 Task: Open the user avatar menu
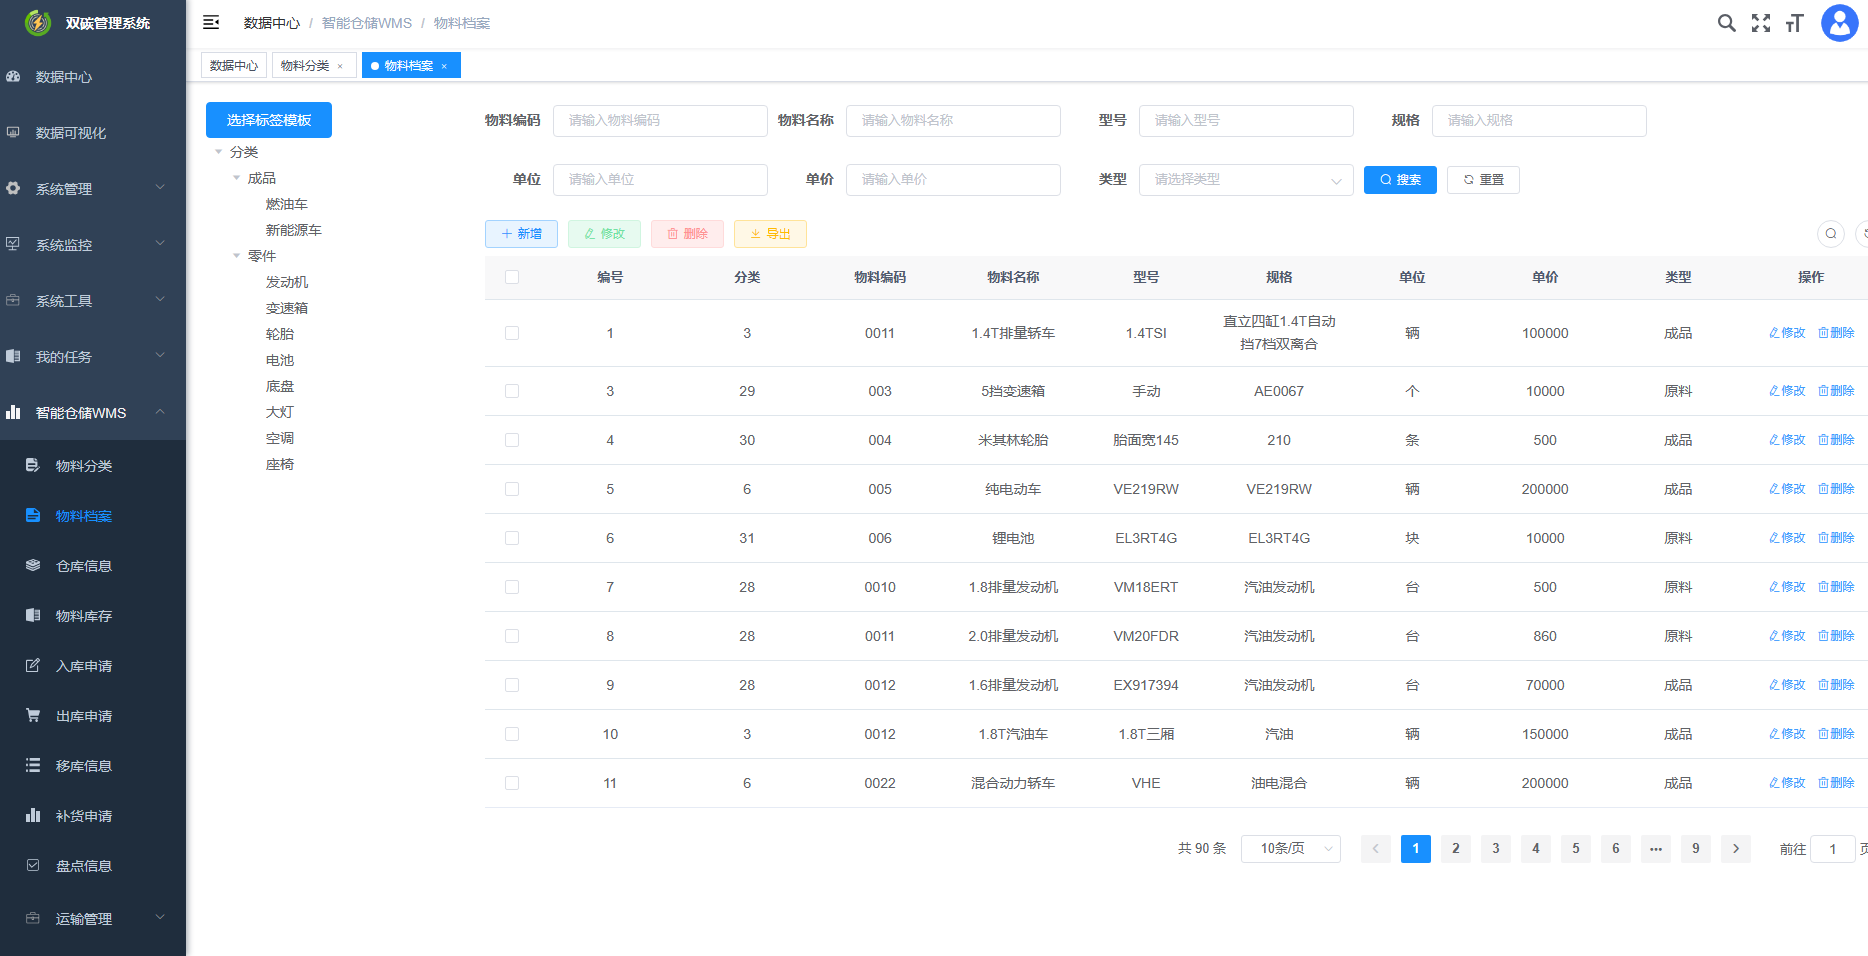point(1840,23)
